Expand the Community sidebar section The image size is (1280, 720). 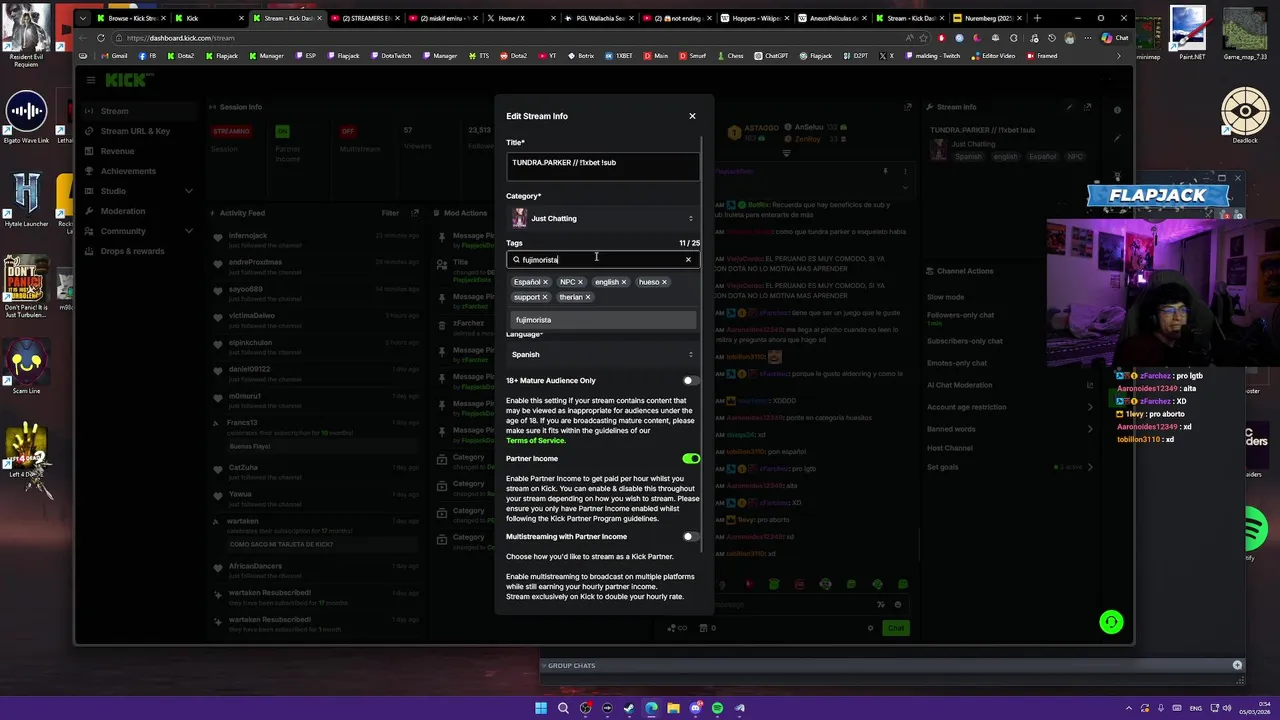[x=139, y=231]
